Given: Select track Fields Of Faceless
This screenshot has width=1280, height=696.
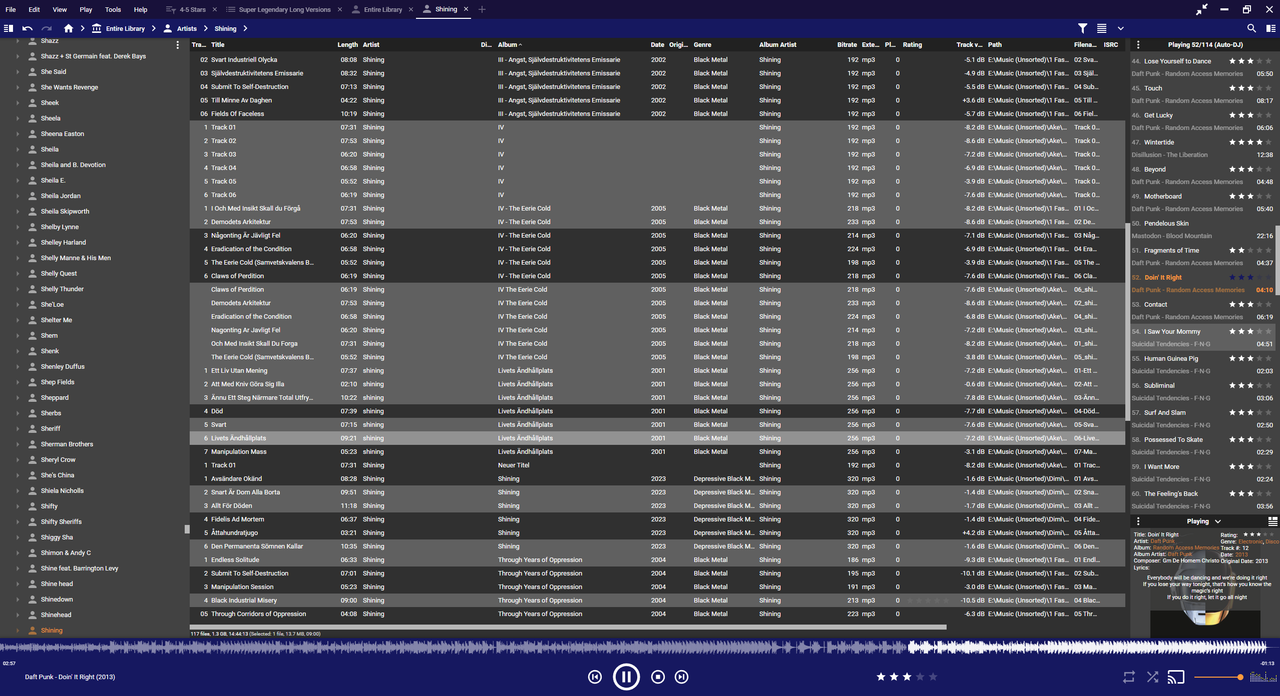Looking at the screenshot, I should click(x=659, y=114).
